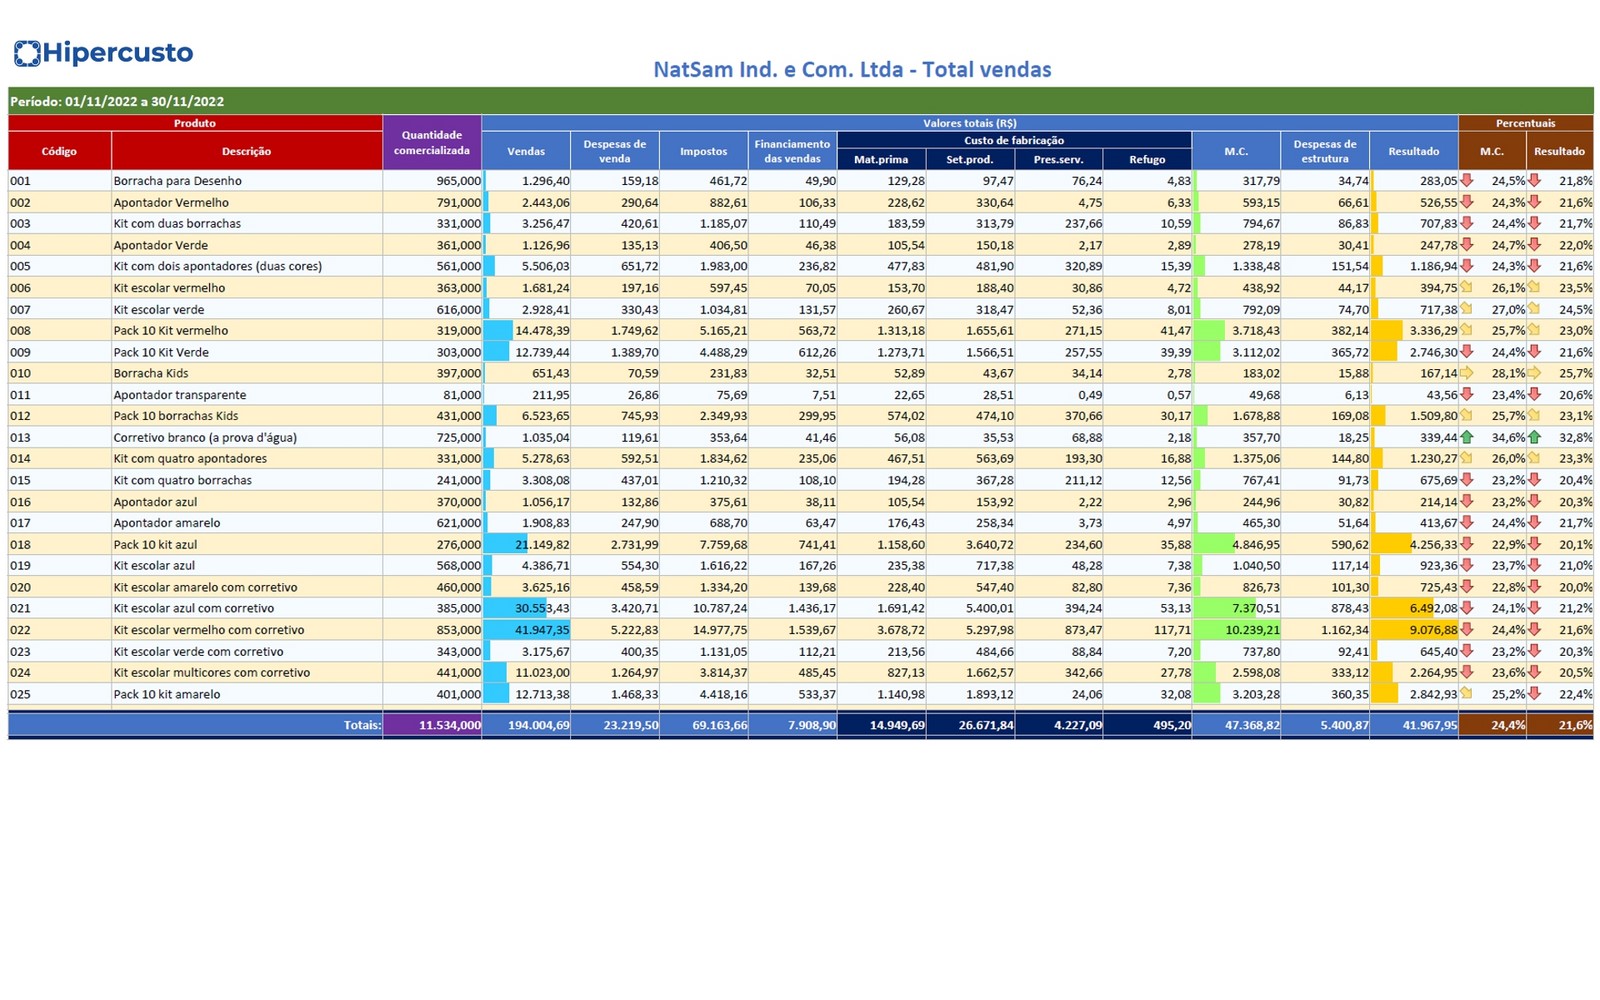The image size is (1600, 1000).
Task: Select the Vendas cell 41.947,35
Action: pyautogui.click(x=526, y=630)
